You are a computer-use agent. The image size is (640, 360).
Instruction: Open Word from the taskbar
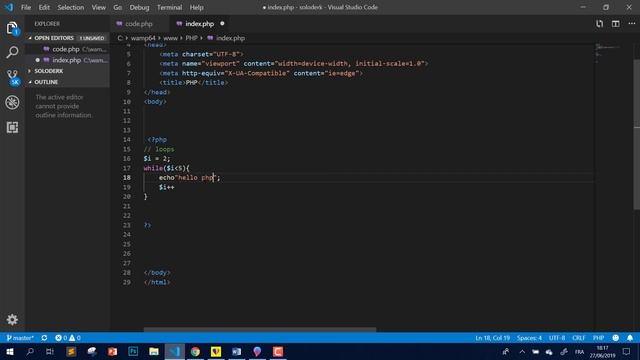point(236,351)
